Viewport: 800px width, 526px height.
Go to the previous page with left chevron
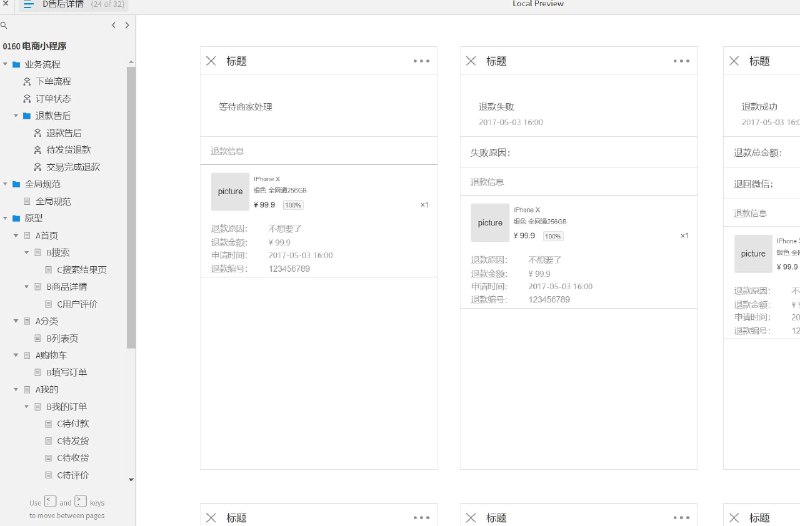coord(113,25)
